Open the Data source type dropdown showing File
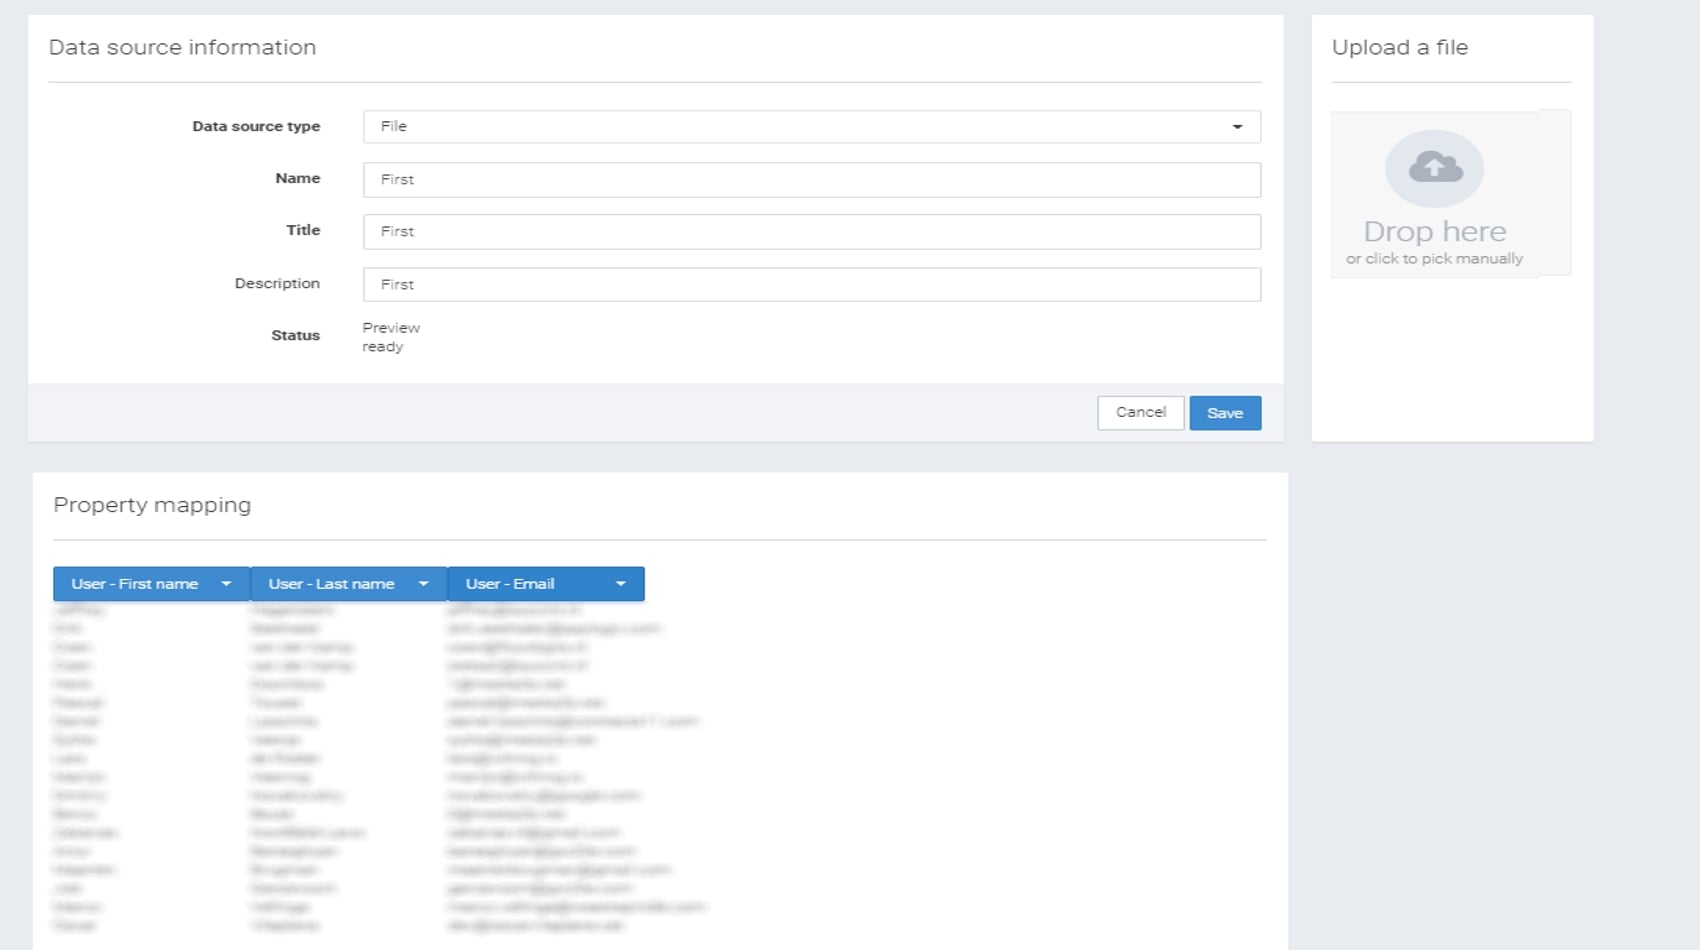This screenshot has height=950, width=1700. point(810,127)
